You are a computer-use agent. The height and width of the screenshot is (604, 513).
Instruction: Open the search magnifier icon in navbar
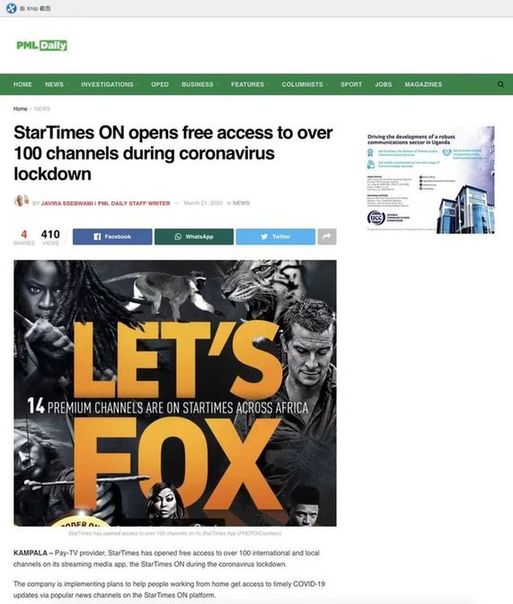pyautogui.click(x=500, y=84)
